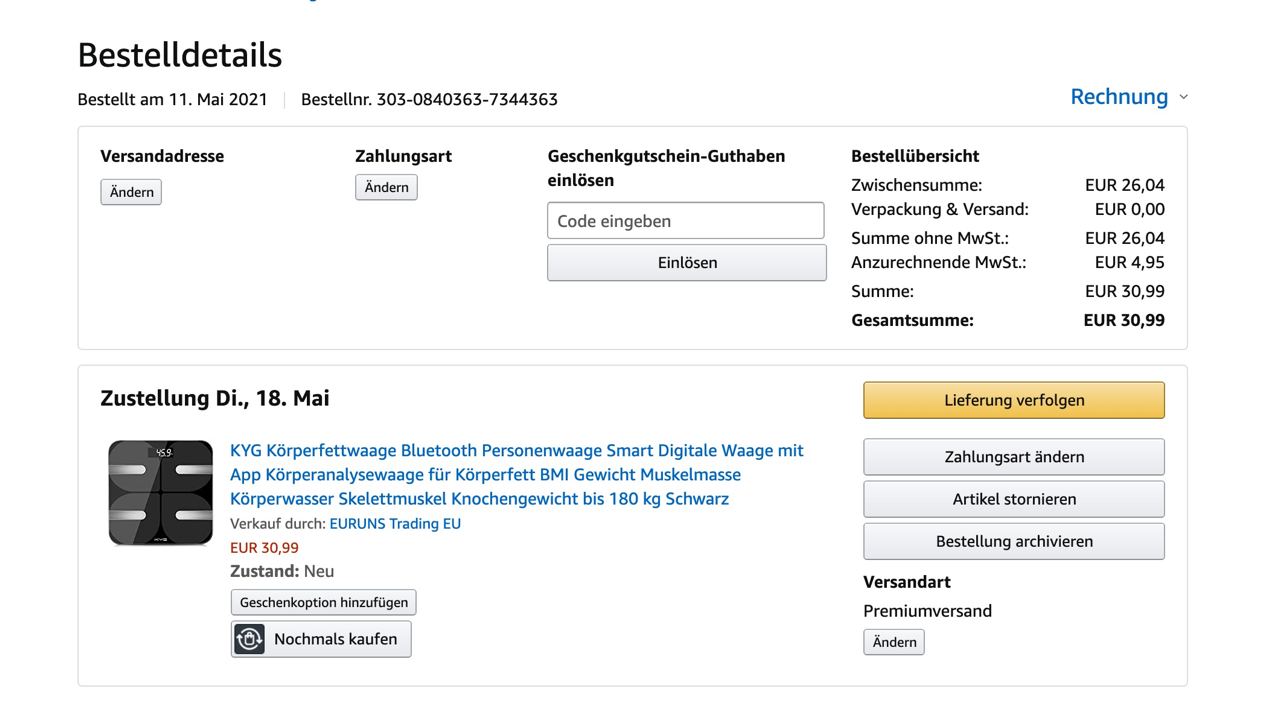Click the Gesamtsumme EUR 30,99 amount

point(1124,320)
